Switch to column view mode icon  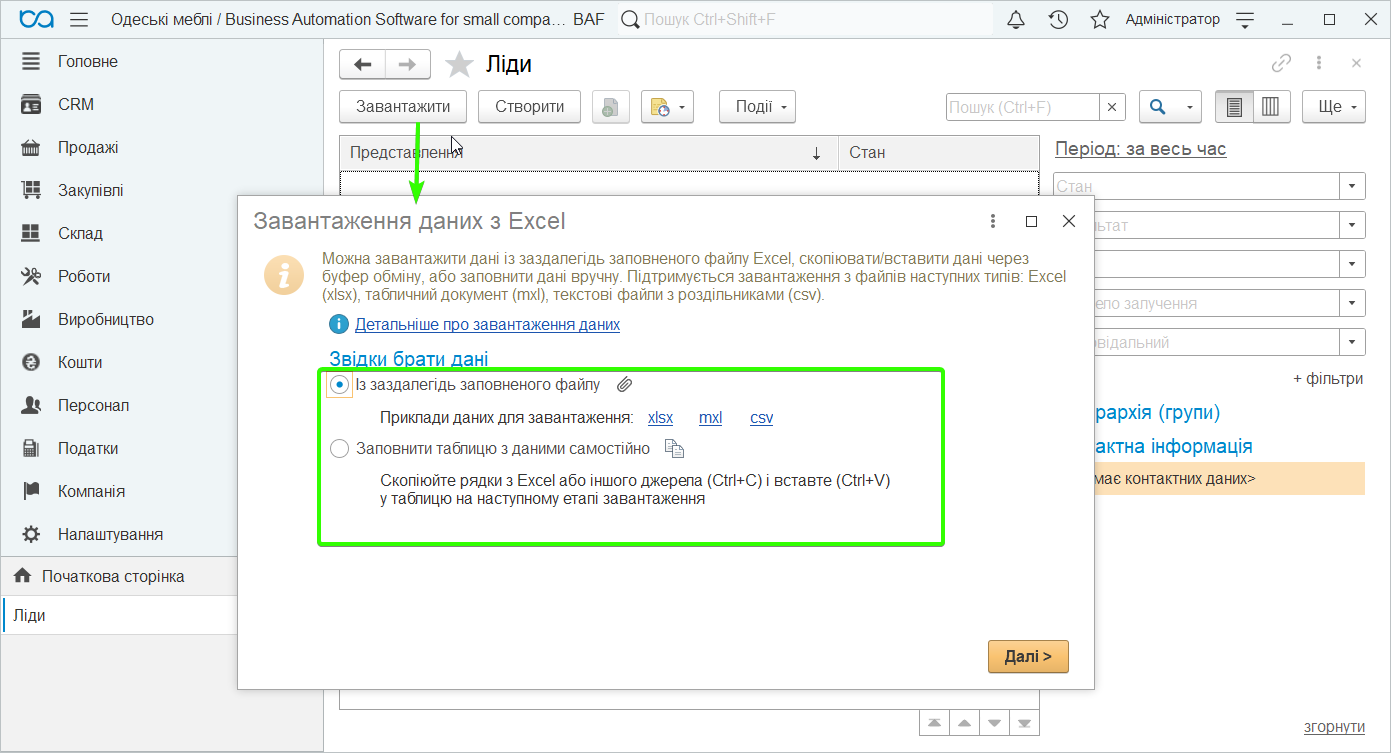coord(1271,107)
